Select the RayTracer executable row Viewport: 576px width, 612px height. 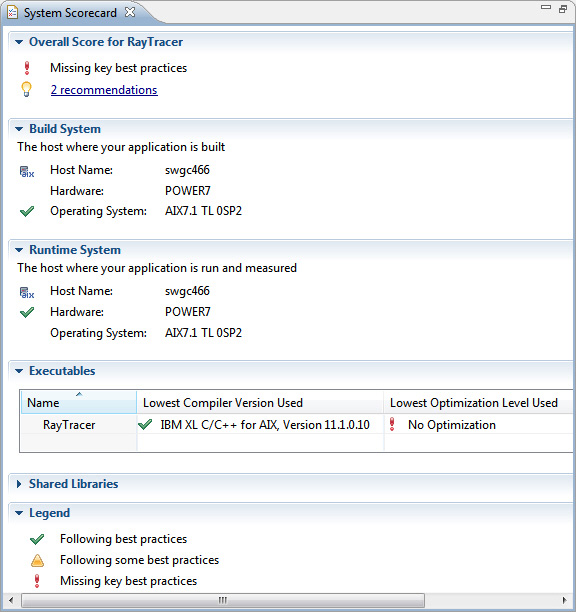pos(297,425)
